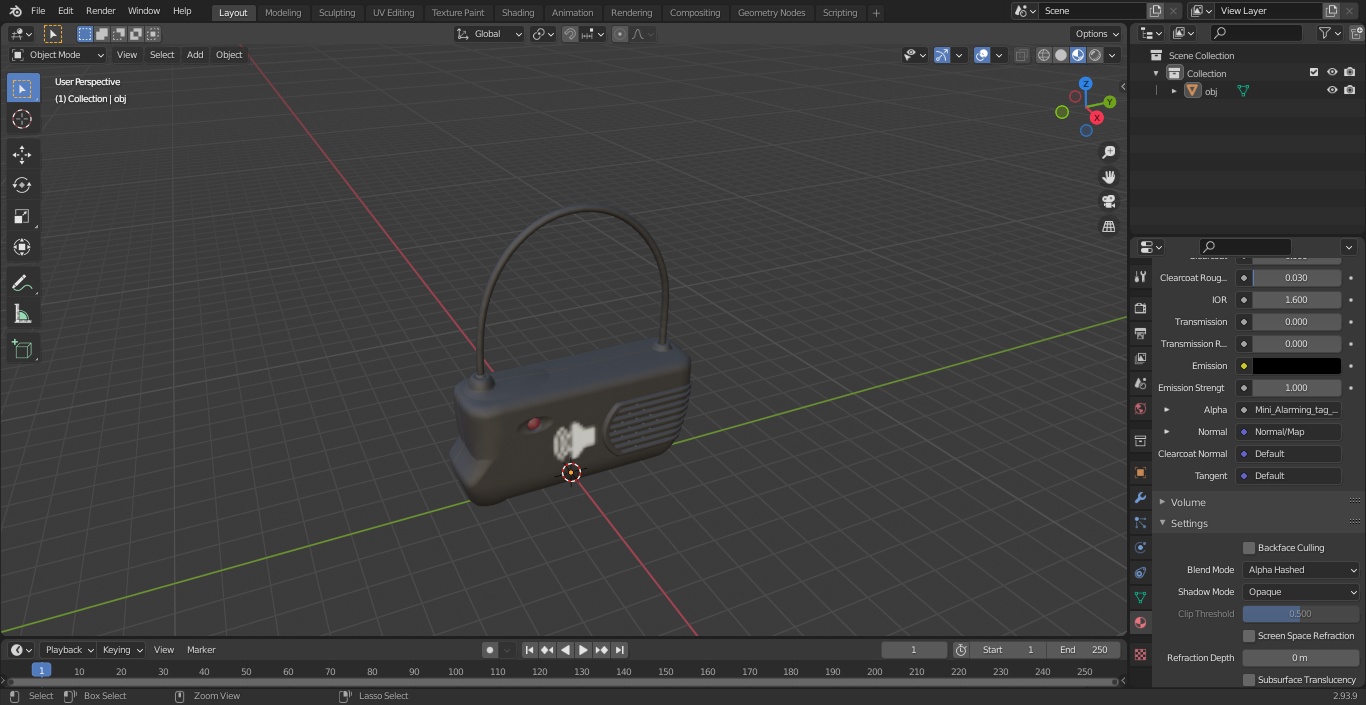Open the Render properties tab
1366x705 pixels.
click(x=1140, y=308)
